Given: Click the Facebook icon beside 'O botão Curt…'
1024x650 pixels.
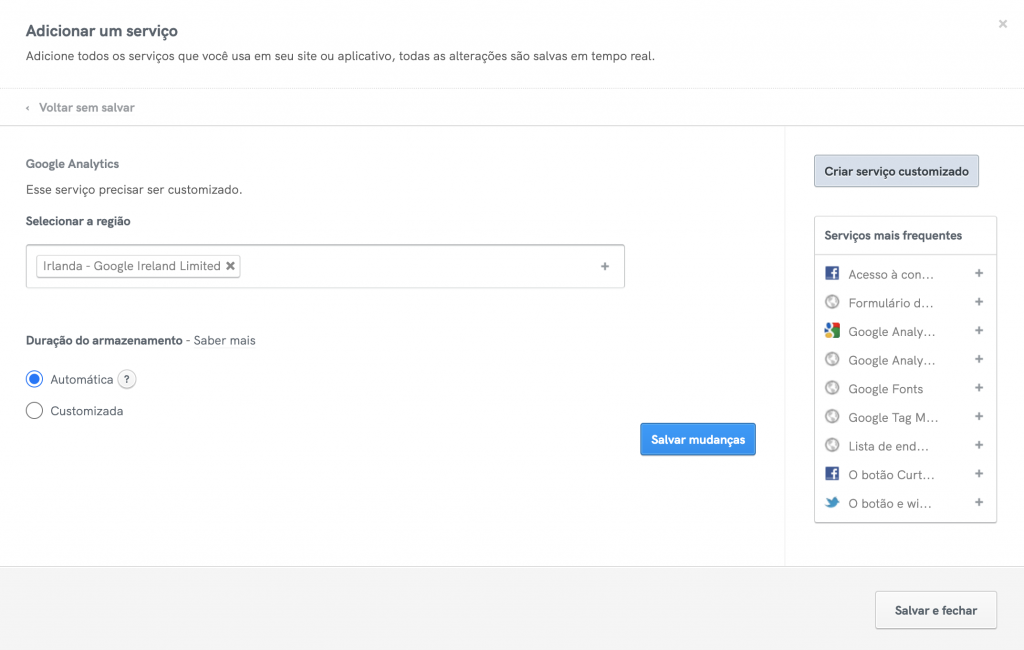Looking at the screenshot, I should (x=832, y=474).
